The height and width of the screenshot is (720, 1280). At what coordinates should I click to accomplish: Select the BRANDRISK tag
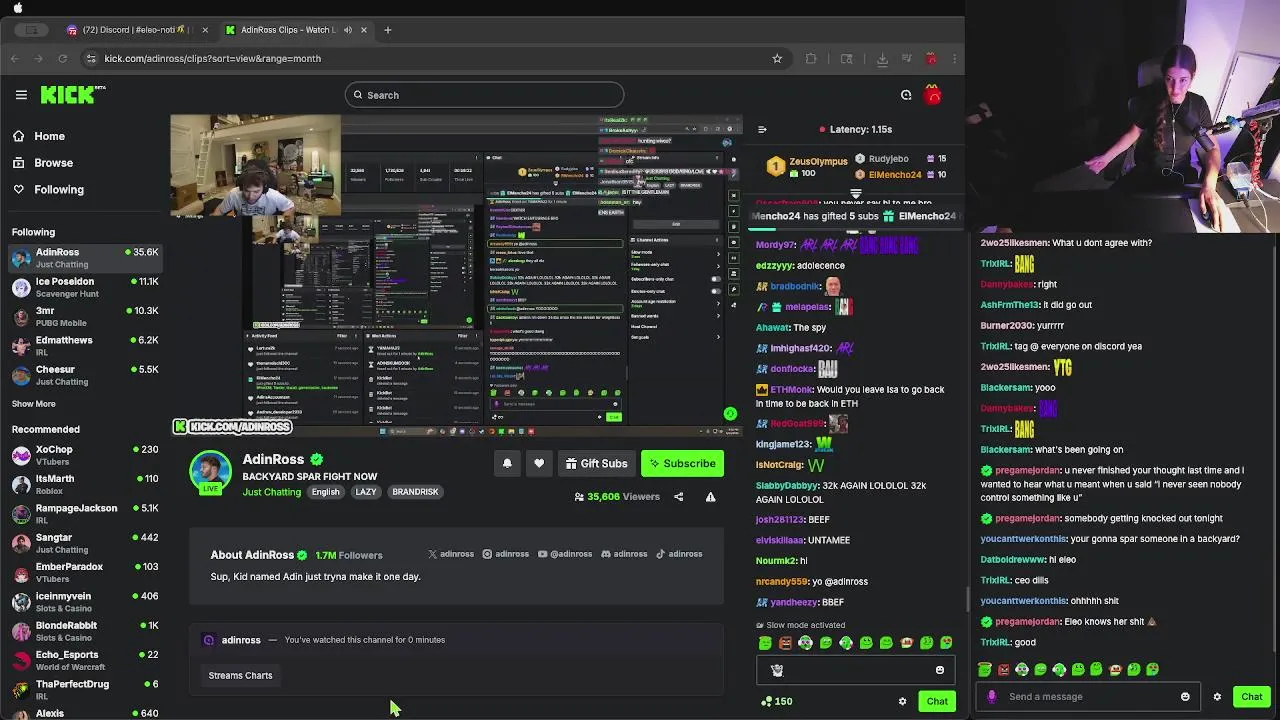(x=415, y=492)
